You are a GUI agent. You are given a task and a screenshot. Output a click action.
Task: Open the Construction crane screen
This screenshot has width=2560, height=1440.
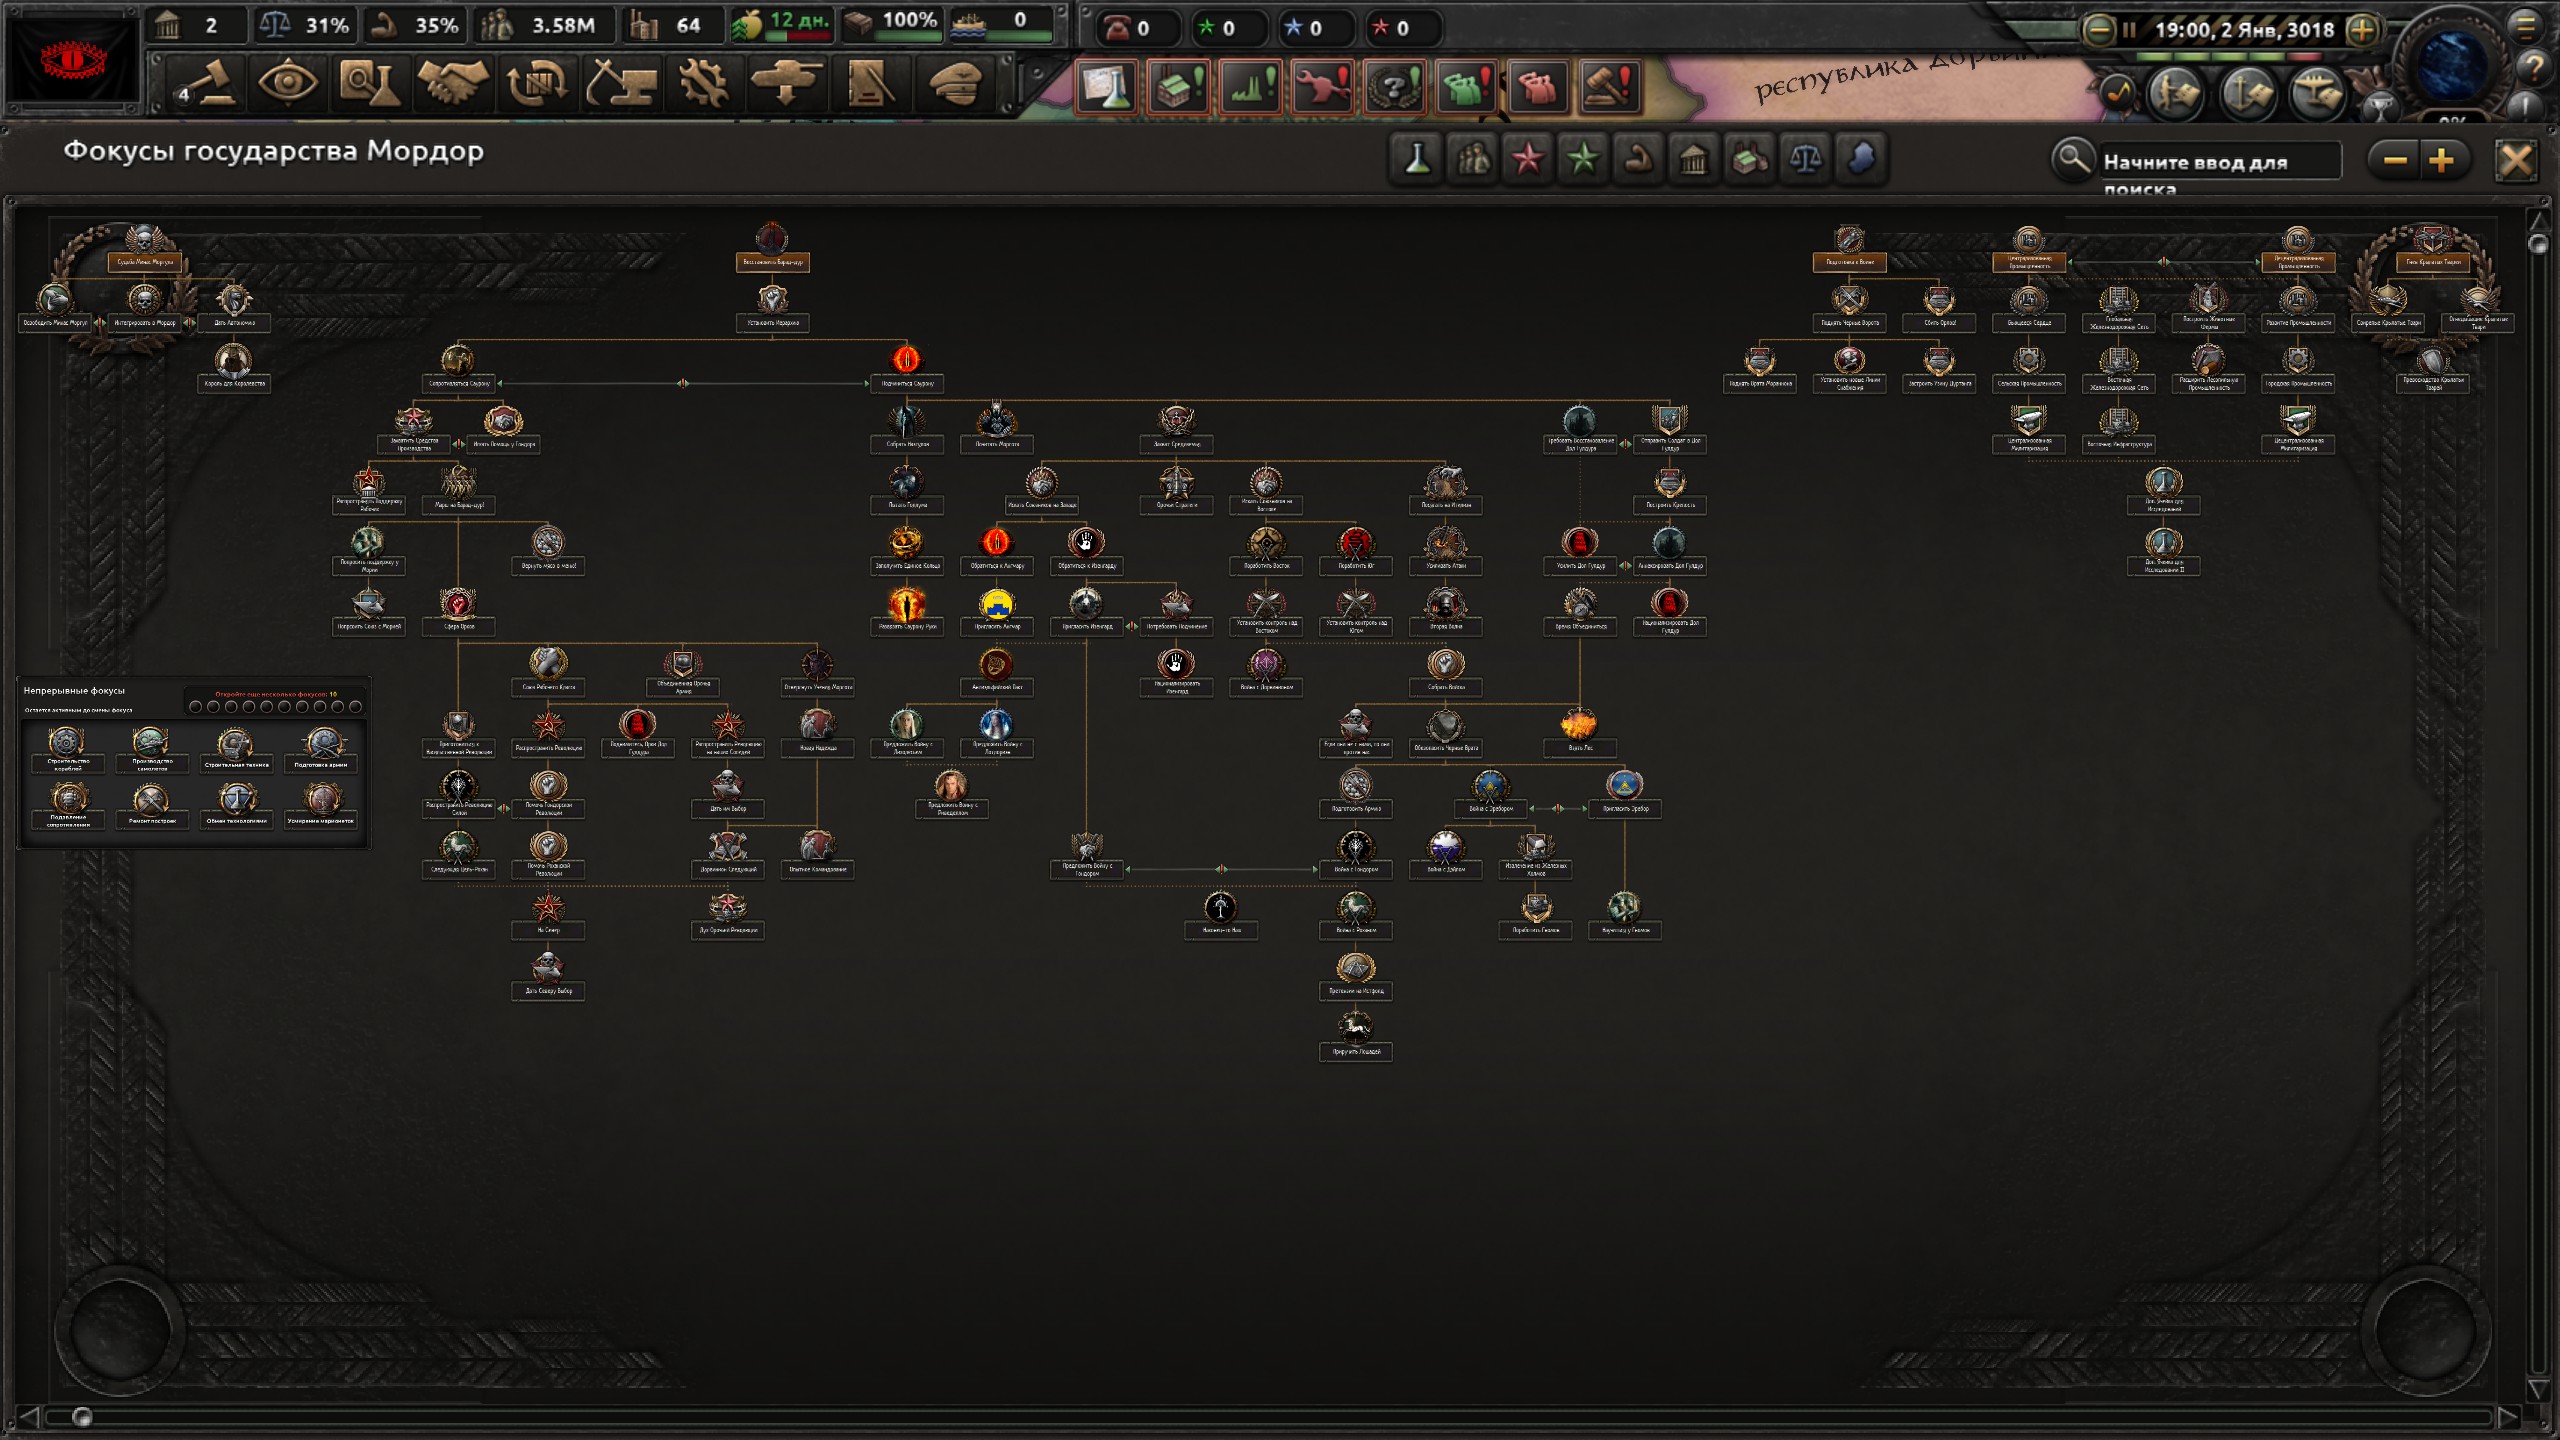(620, 82)
